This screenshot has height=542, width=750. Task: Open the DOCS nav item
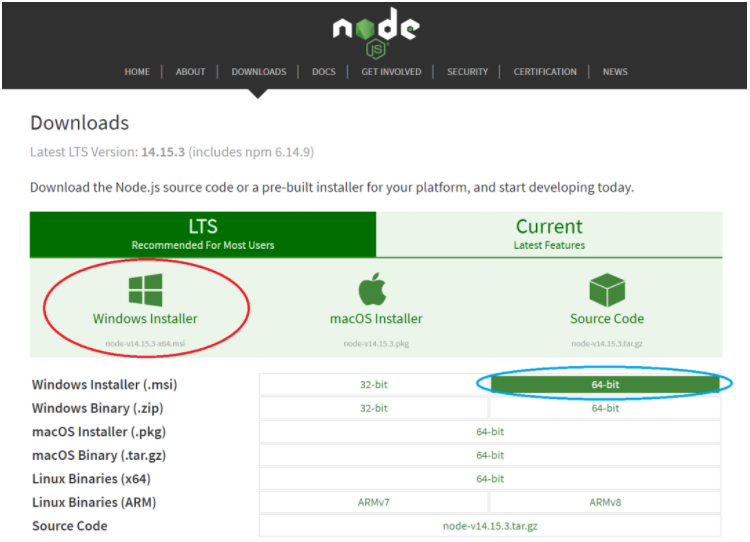(324, 72)
